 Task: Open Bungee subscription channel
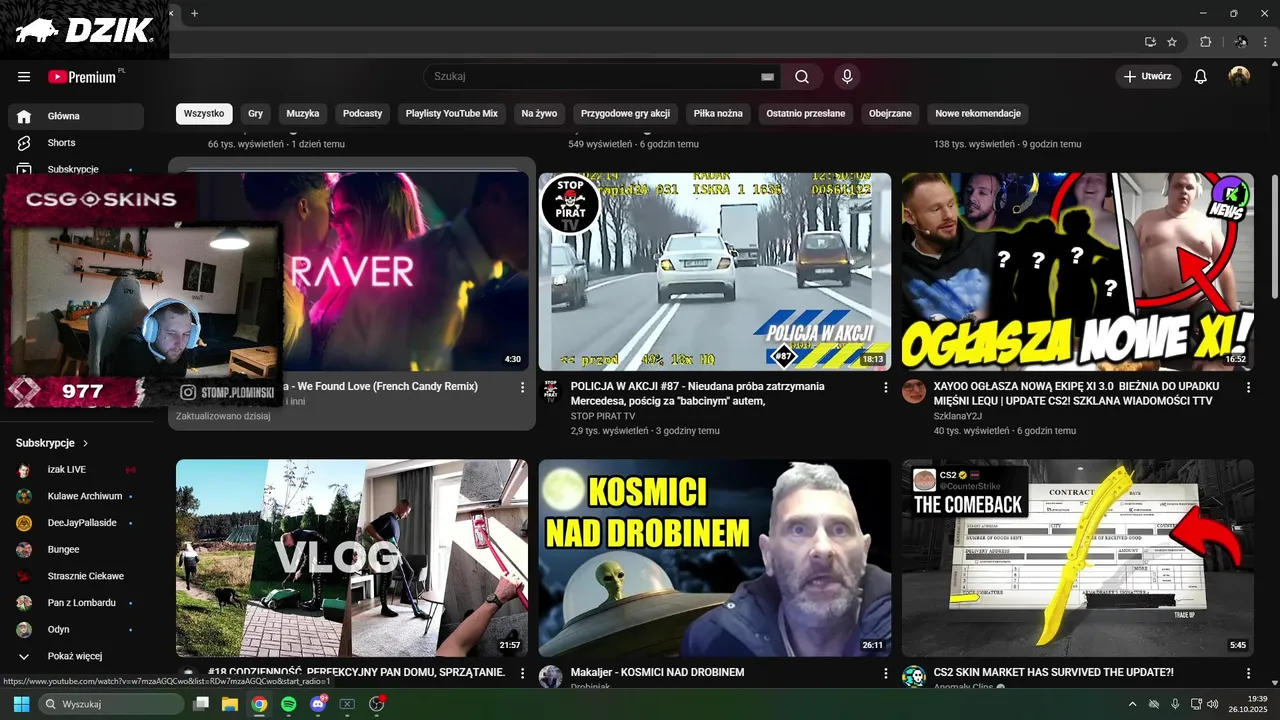pos(76,549)
